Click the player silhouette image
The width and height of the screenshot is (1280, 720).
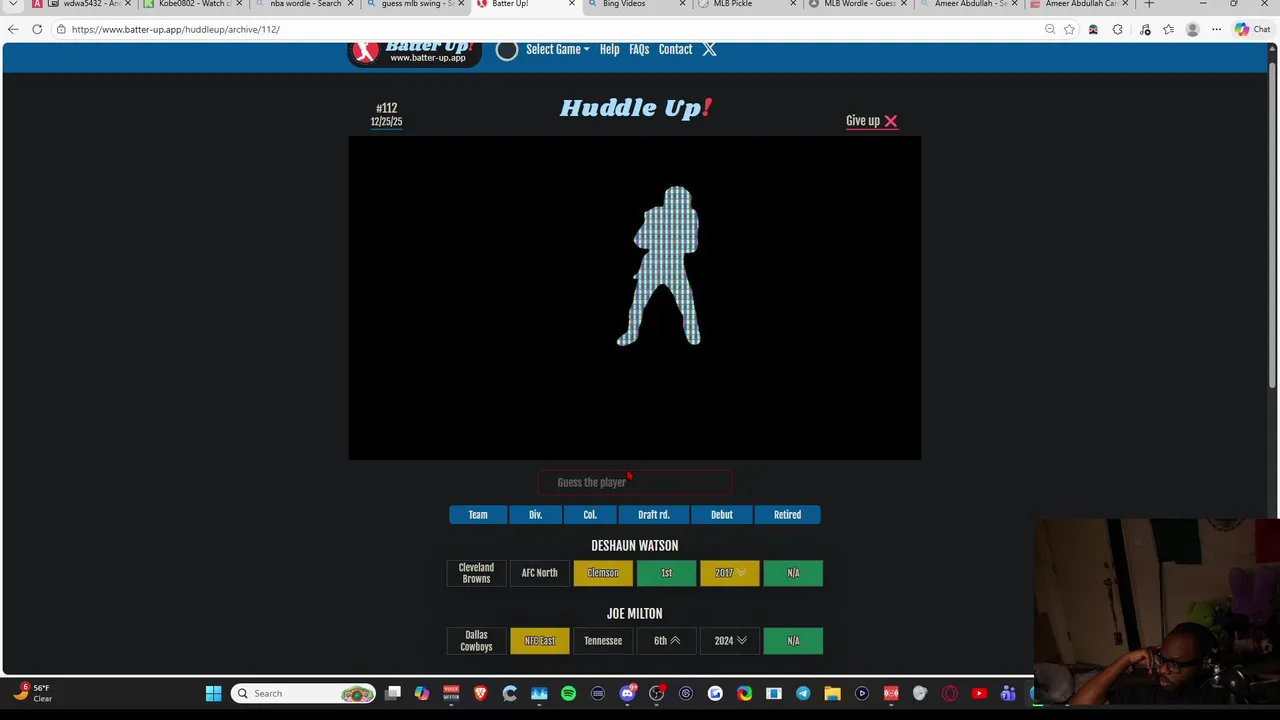[660, 266]
